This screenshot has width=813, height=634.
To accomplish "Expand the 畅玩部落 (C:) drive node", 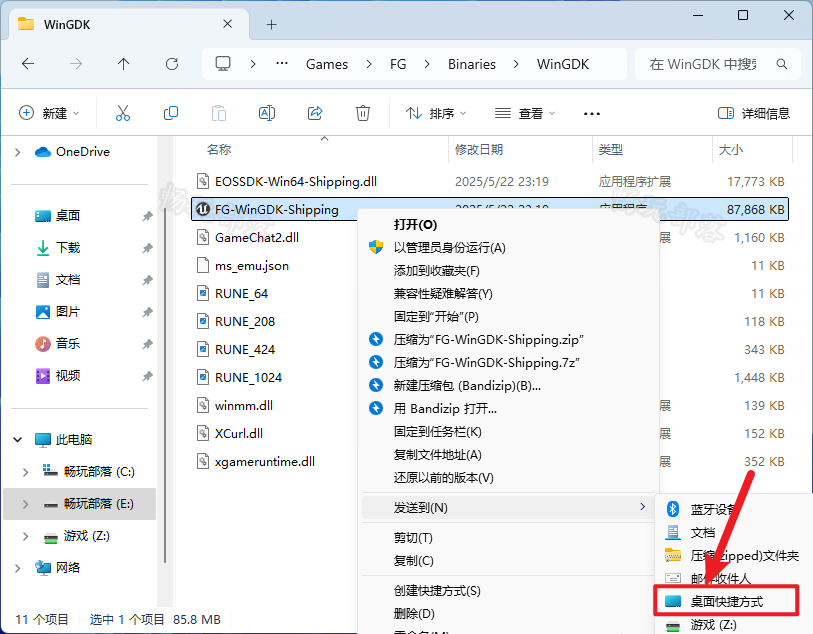I will click(x=25, y=472).
